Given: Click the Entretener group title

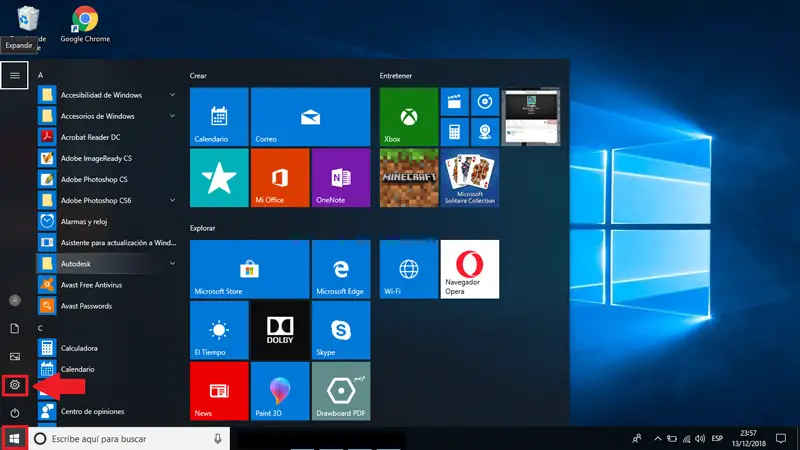Looking at the screenshot, I should [x=395, y=76].
